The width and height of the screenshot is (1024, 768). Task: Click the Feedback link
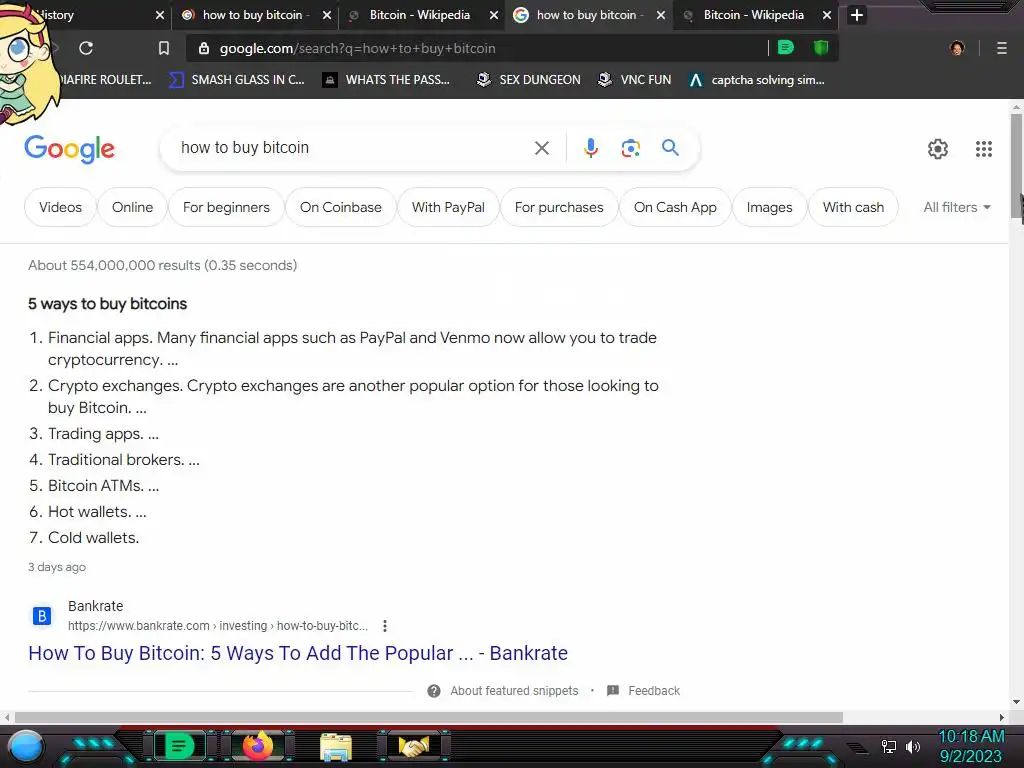click(654, 691)
